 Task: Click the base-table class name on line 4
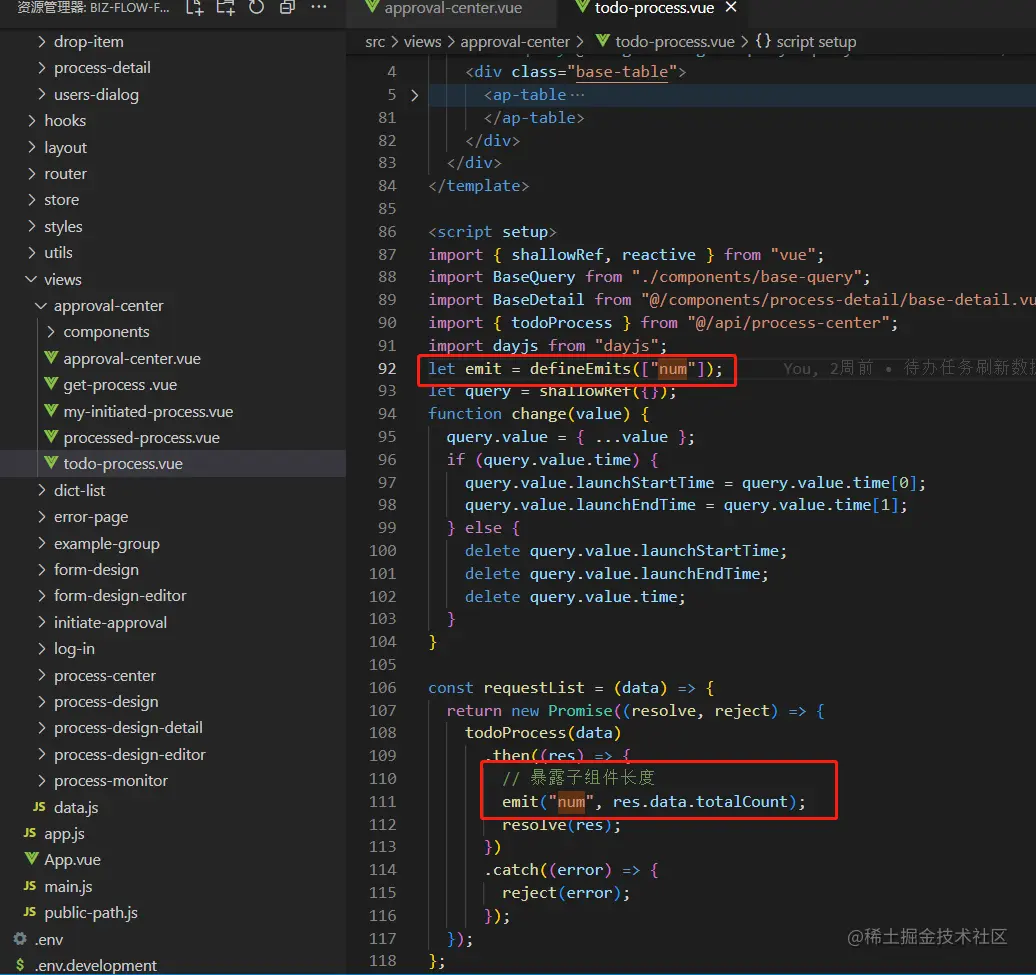pos(622,72)
